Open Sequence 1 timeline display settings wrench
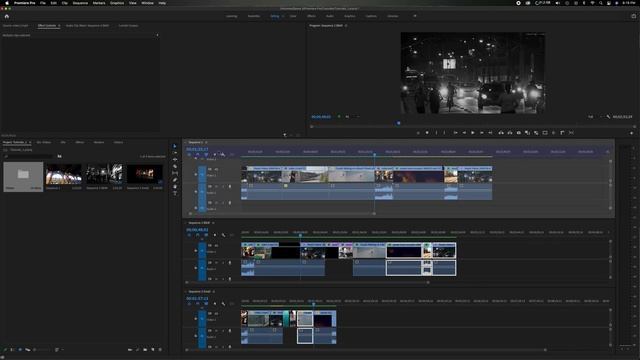Viewport: 640px width, 360px height. tap(223, 155)
